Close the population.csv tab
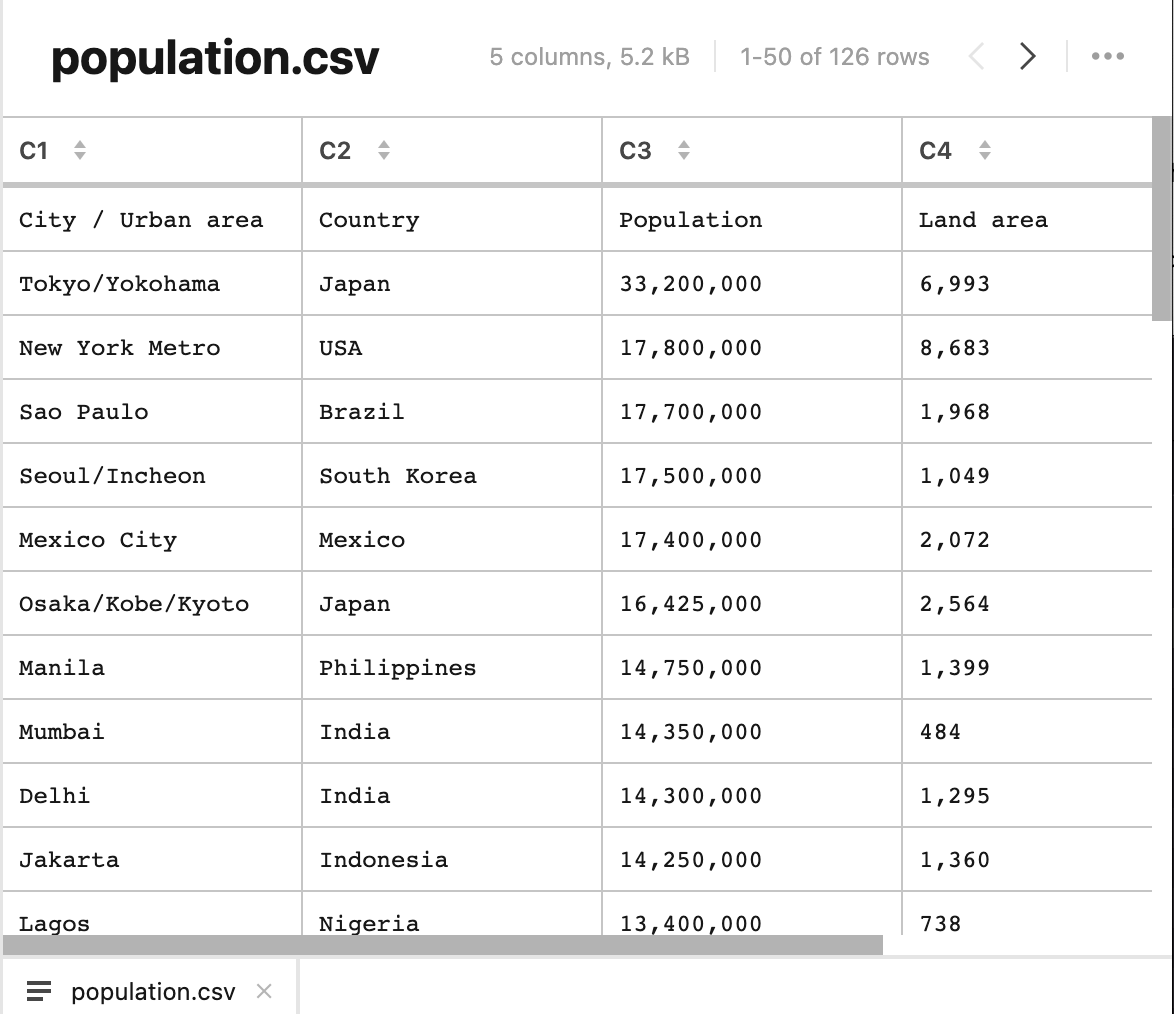The width and height of the screenshot is (1174, 1014). pos(264,991)
